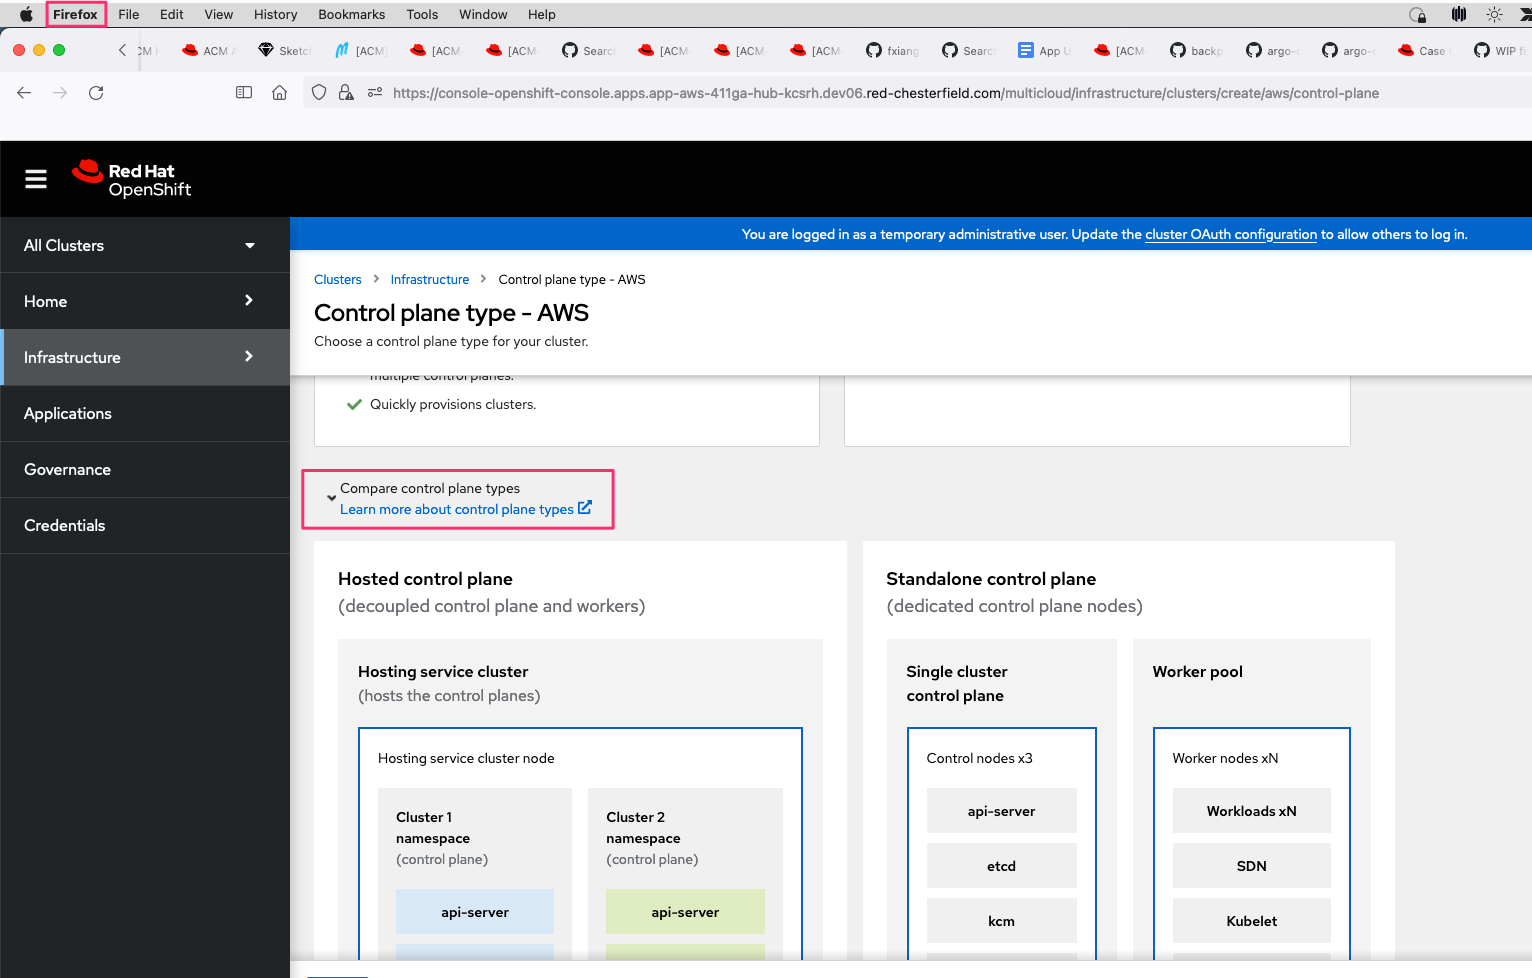Switch to the fxiang GitHub tab
The width and height of the screenshot is (1532, 978).
pyautogui.click(x=893, y=50)
